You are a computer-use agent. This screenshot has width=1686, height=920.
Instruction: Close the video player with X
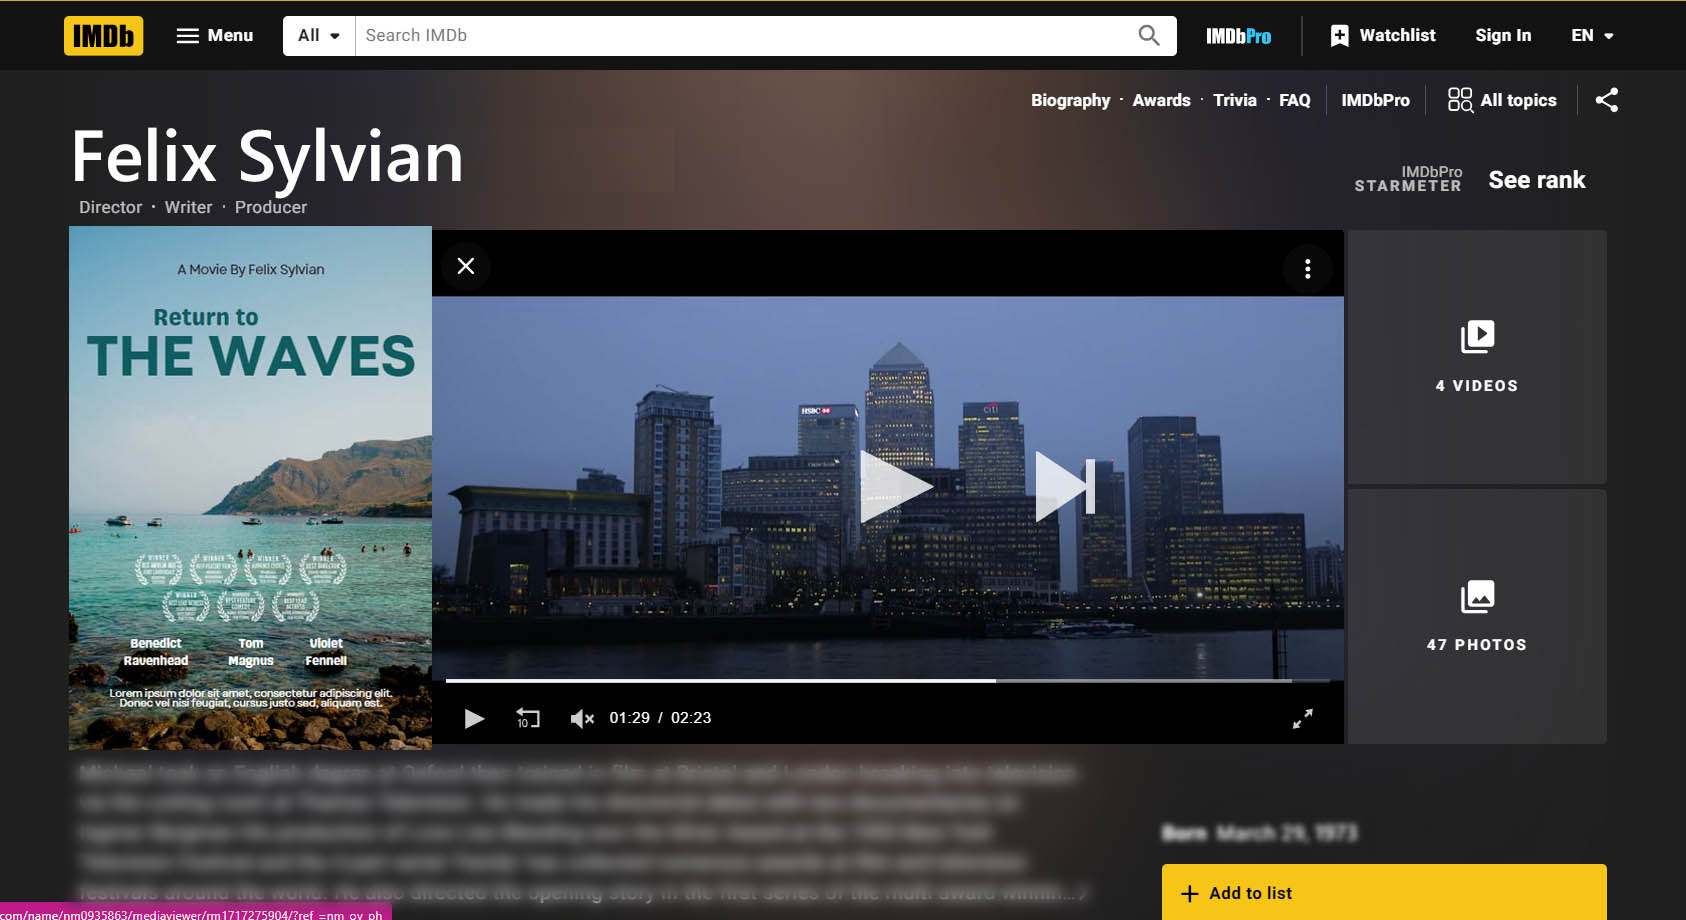pos(466,266)
